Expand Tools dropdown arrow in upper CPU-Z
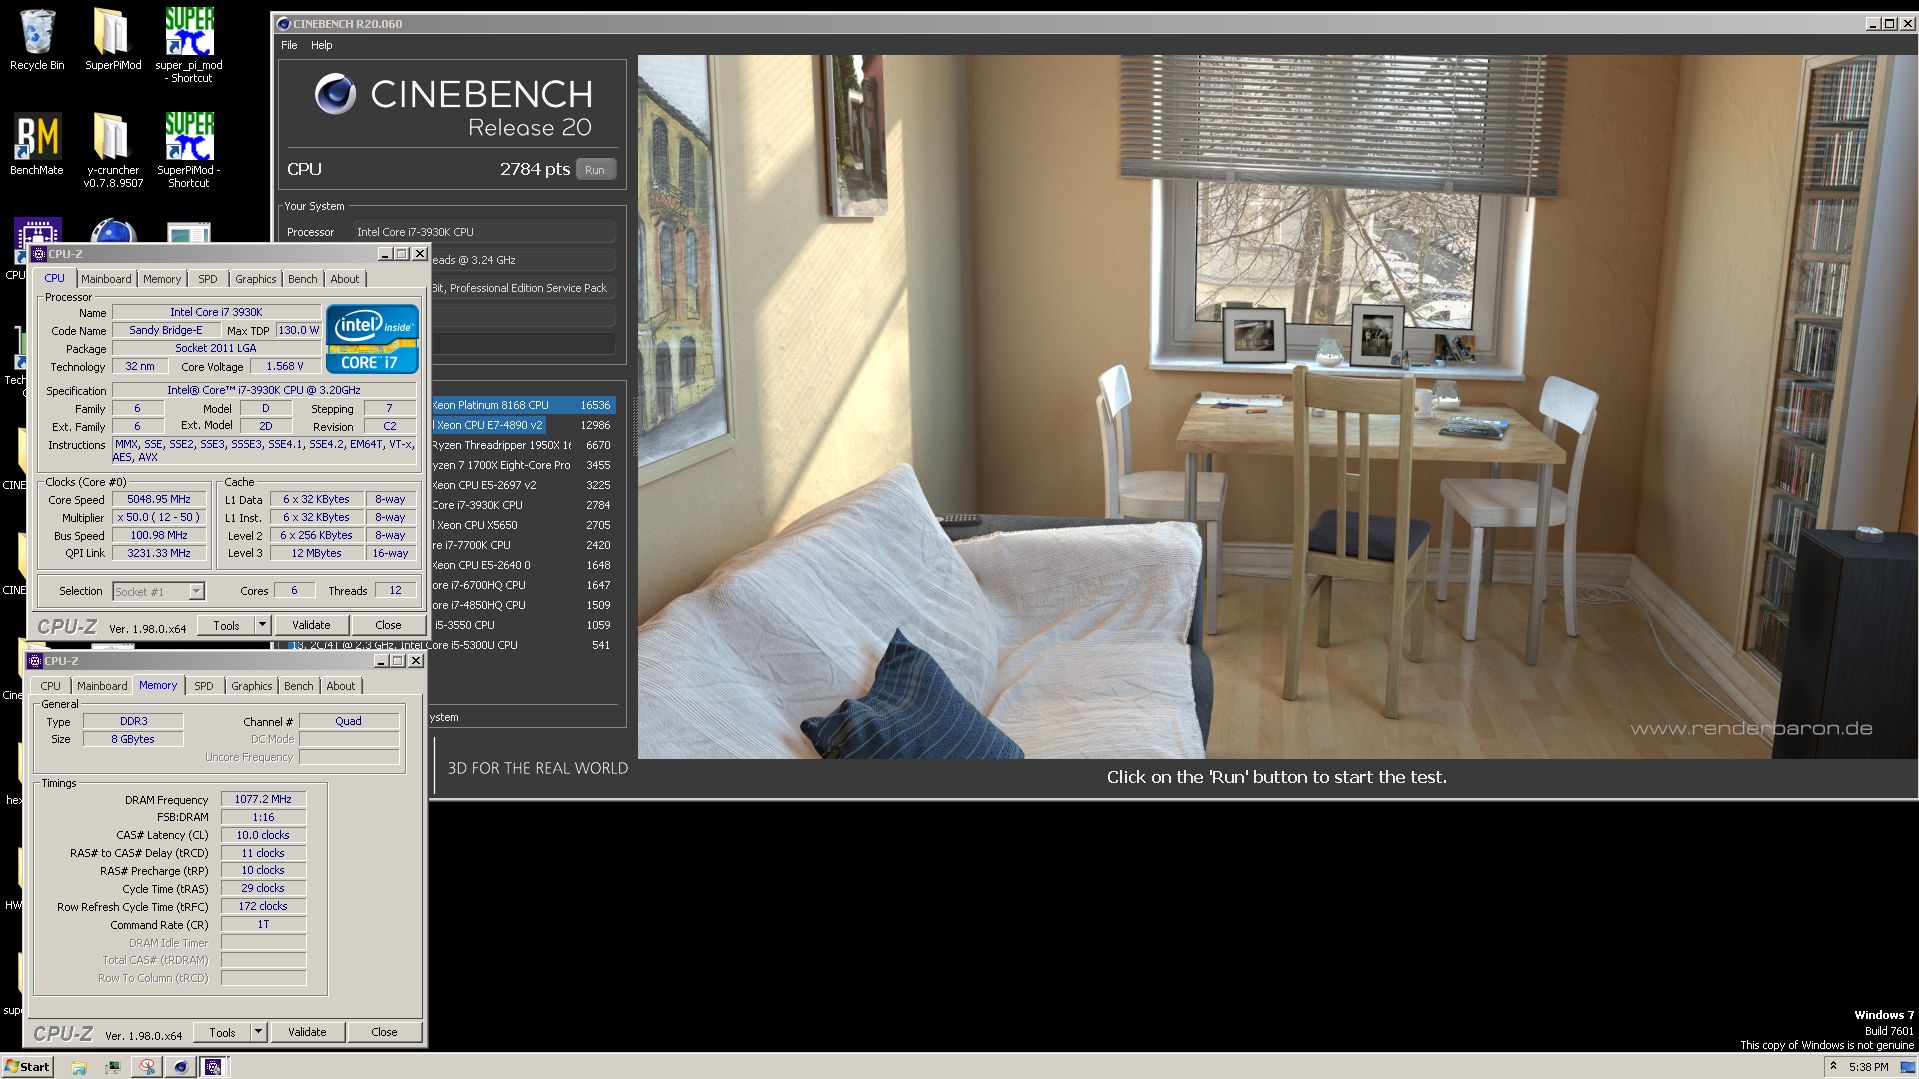Viewport: 1919px width, 1079px height. 262,626
